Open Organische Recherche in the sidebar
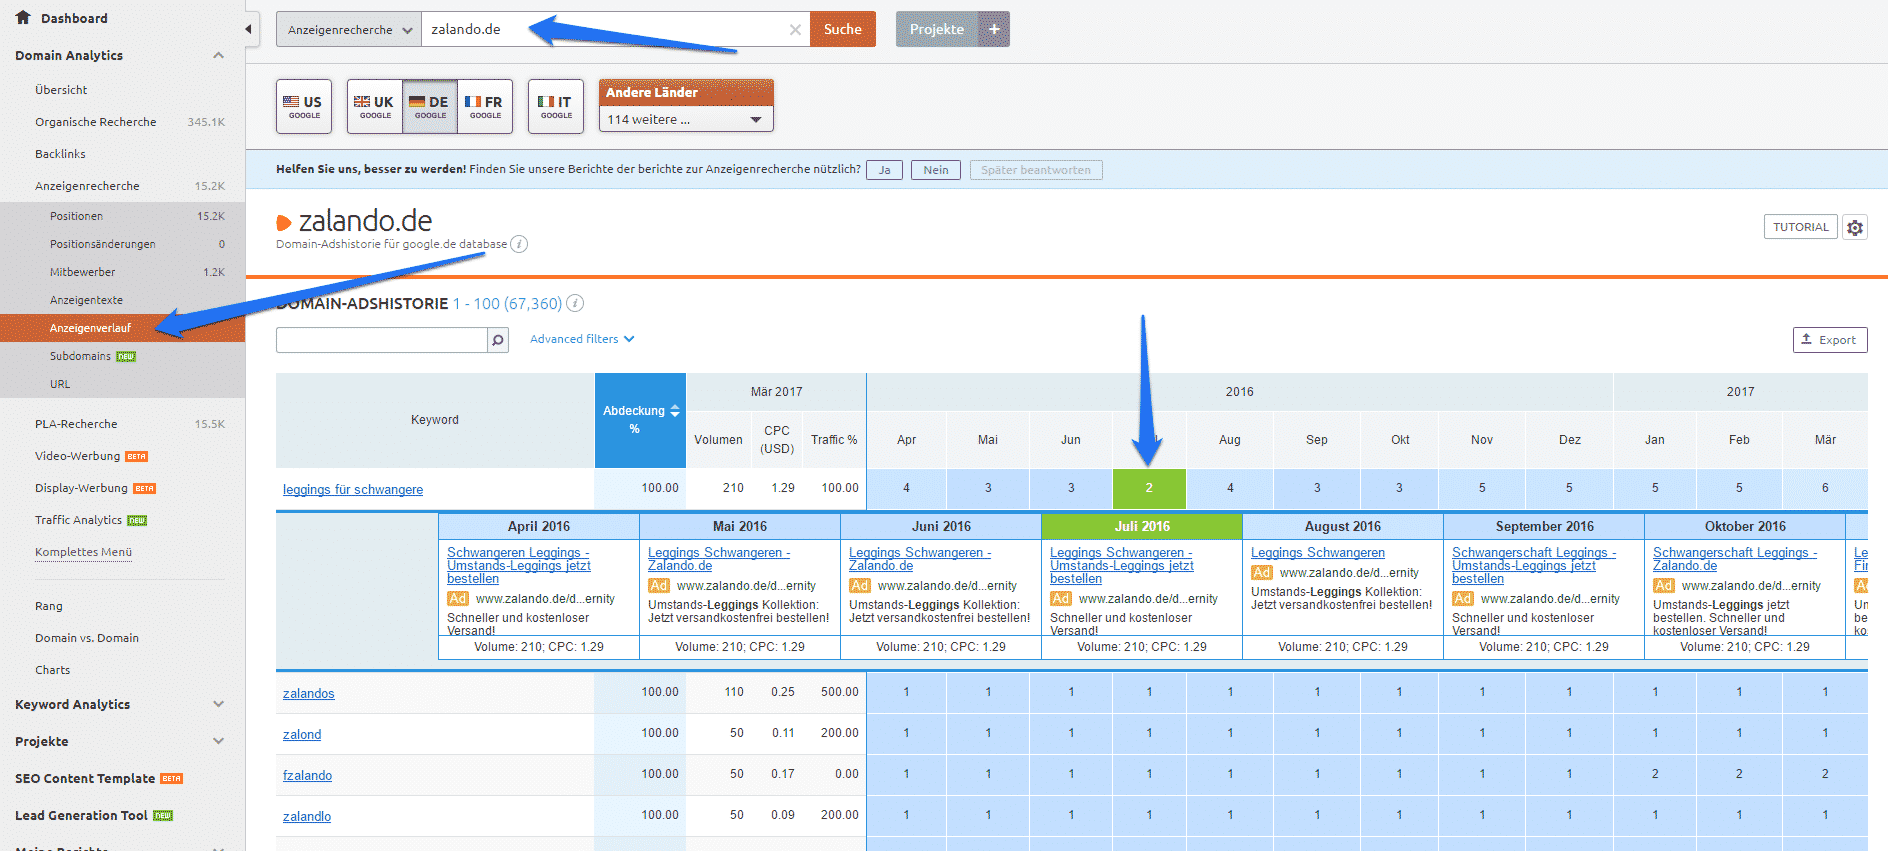The image size is (1888, 851). [x=96, y=122]
